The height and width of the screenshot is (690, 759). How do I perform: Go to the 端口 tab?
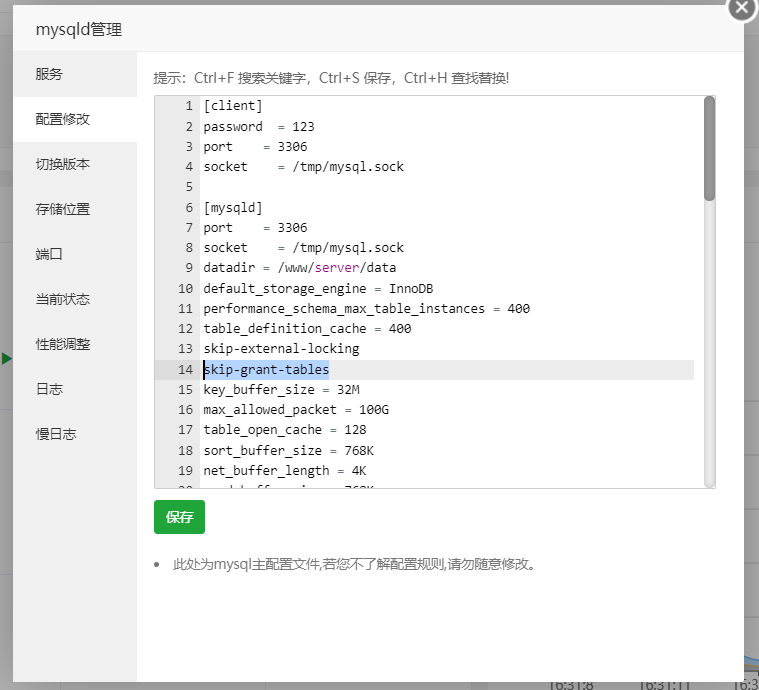tap(75, 254)
